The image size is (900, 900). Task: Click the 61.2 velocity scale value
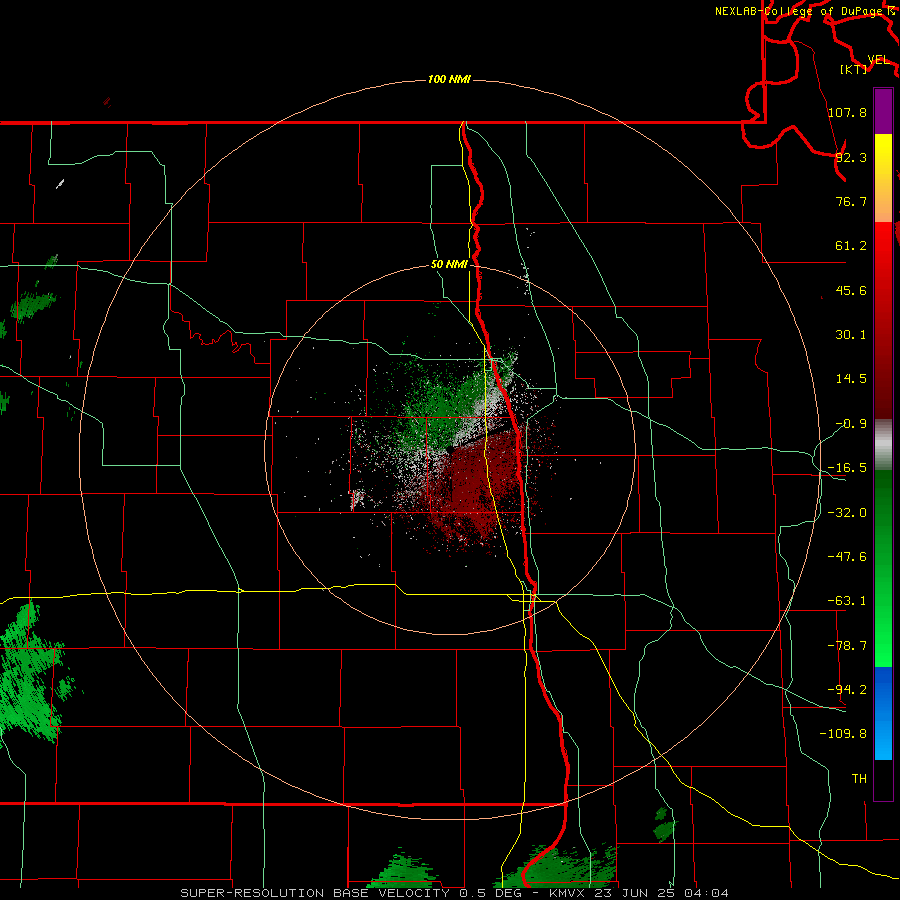(851, 246)
